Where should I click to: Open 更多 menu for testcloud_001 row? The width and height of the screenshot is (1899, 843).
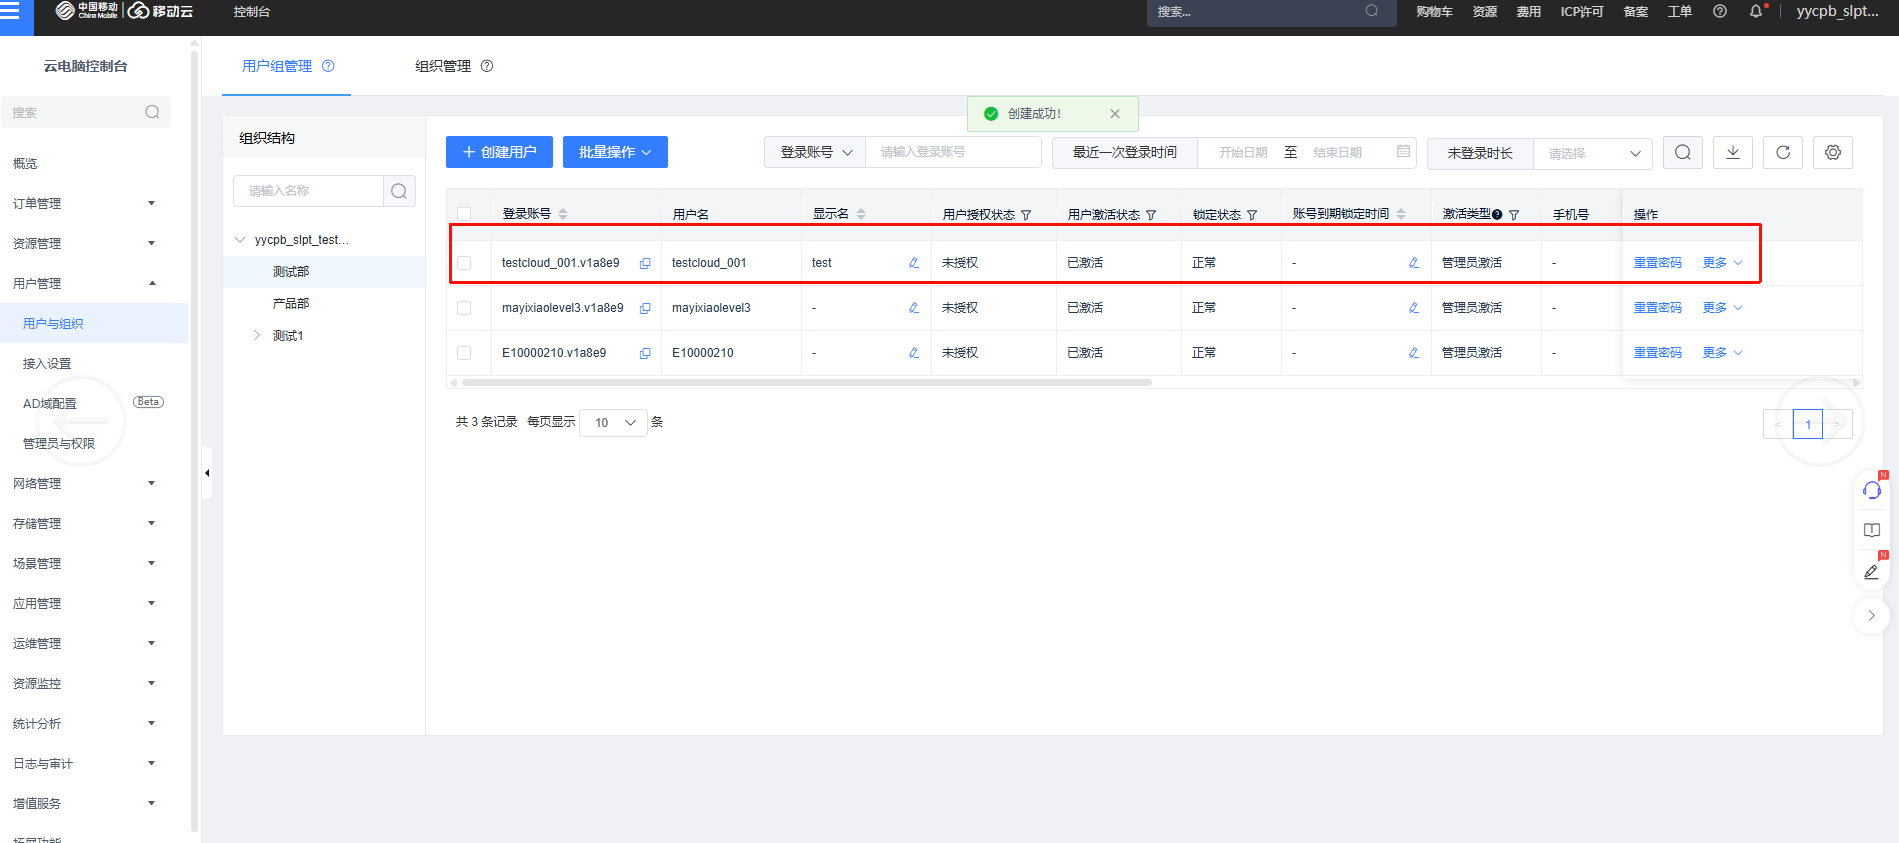click(x=1722, y=263)
